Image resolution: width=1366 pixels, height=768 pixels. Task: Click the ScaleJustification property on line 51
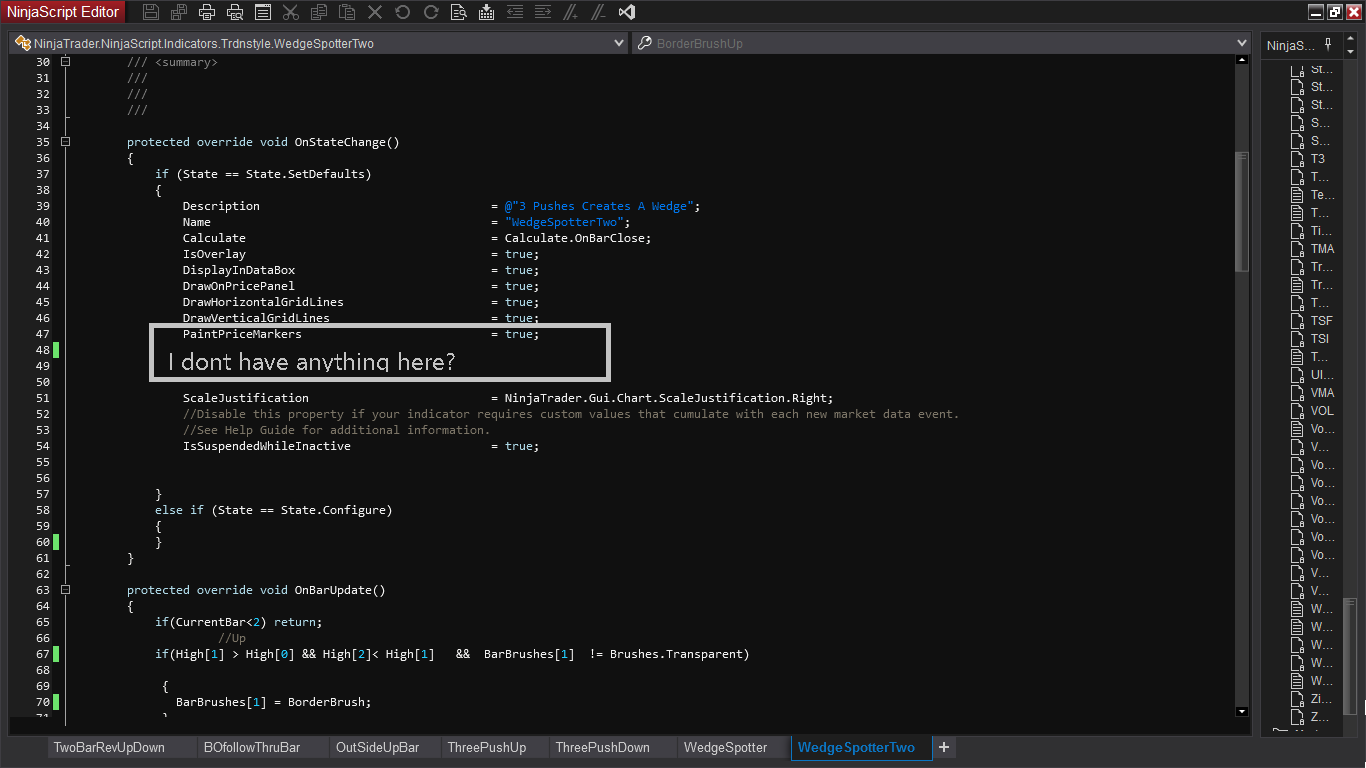(245, 398)
